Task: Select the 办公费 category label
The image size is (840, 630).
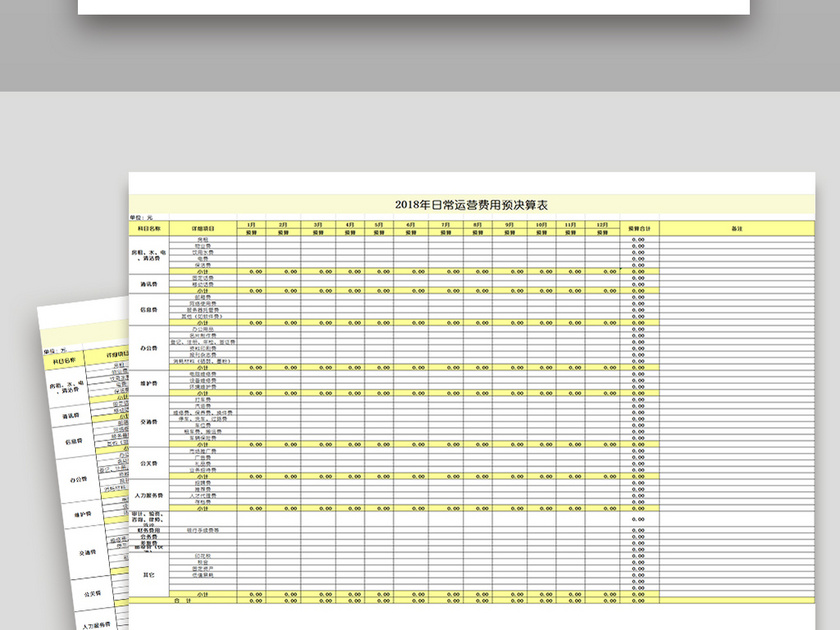Action: [x=150, y=347]
